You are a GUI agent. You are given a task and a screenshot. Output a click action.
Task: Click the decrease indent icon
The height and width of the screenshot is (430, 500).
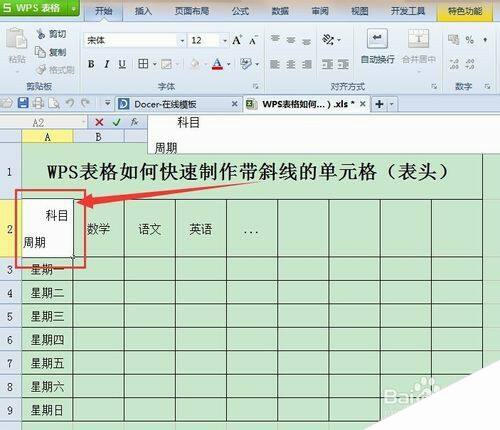(x=327, y=64)
